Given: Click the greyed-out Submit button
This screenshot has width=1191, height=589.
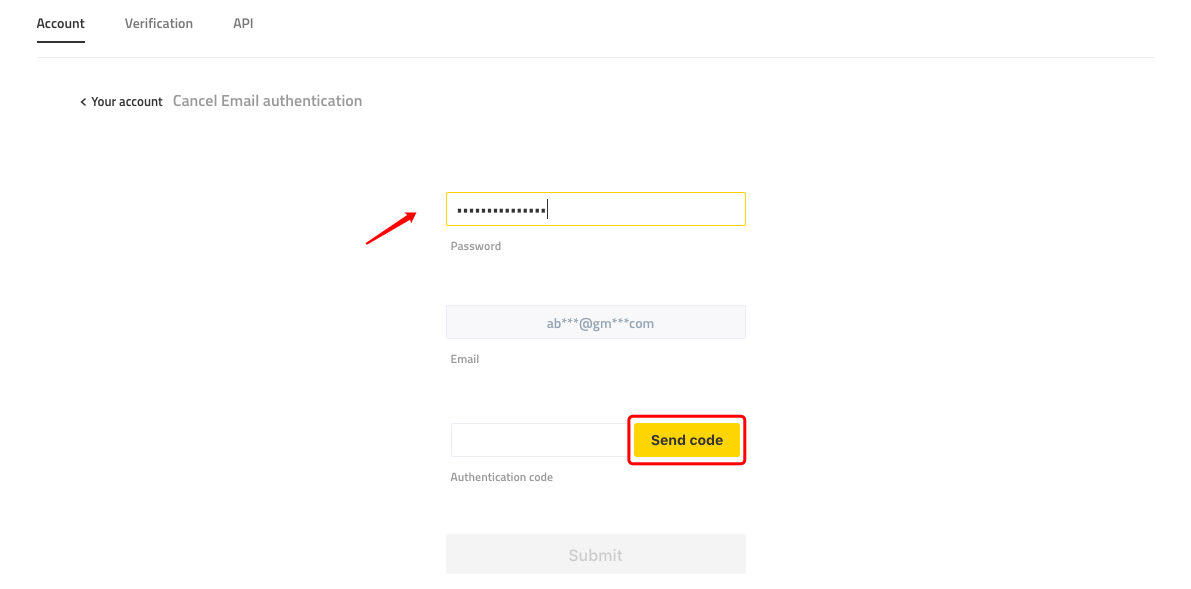Looking at the screenshot, I should [596, 554].
